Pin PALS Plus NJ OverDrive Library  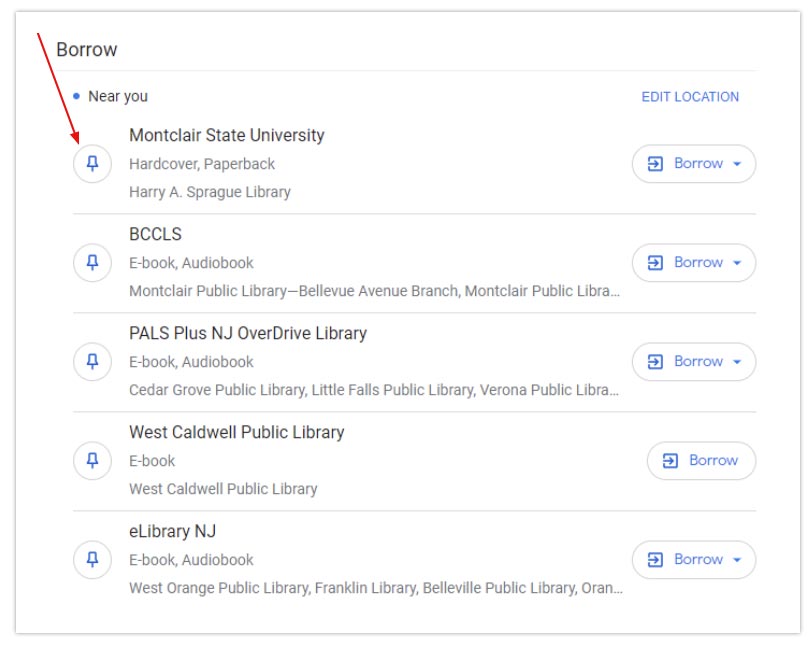pyautogui.click(x=92, y=362)
